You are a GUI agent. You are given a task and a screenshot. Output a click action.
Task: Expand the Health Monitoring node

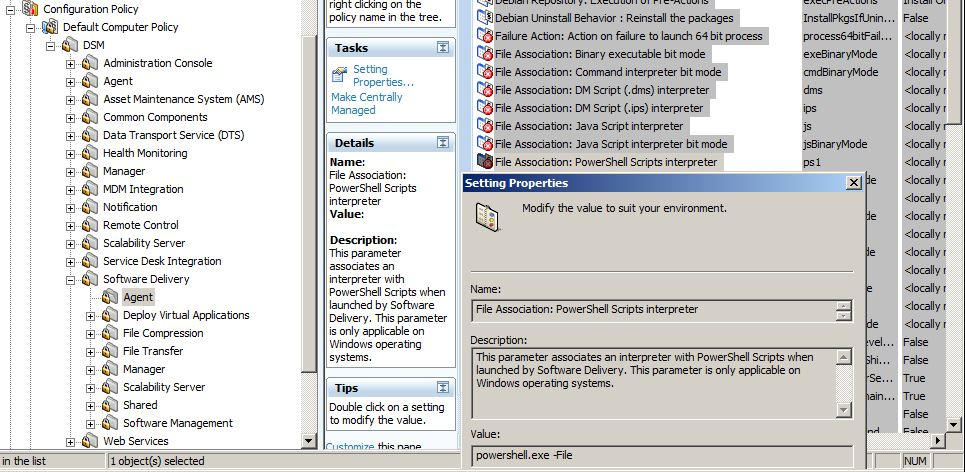(70, 154)
